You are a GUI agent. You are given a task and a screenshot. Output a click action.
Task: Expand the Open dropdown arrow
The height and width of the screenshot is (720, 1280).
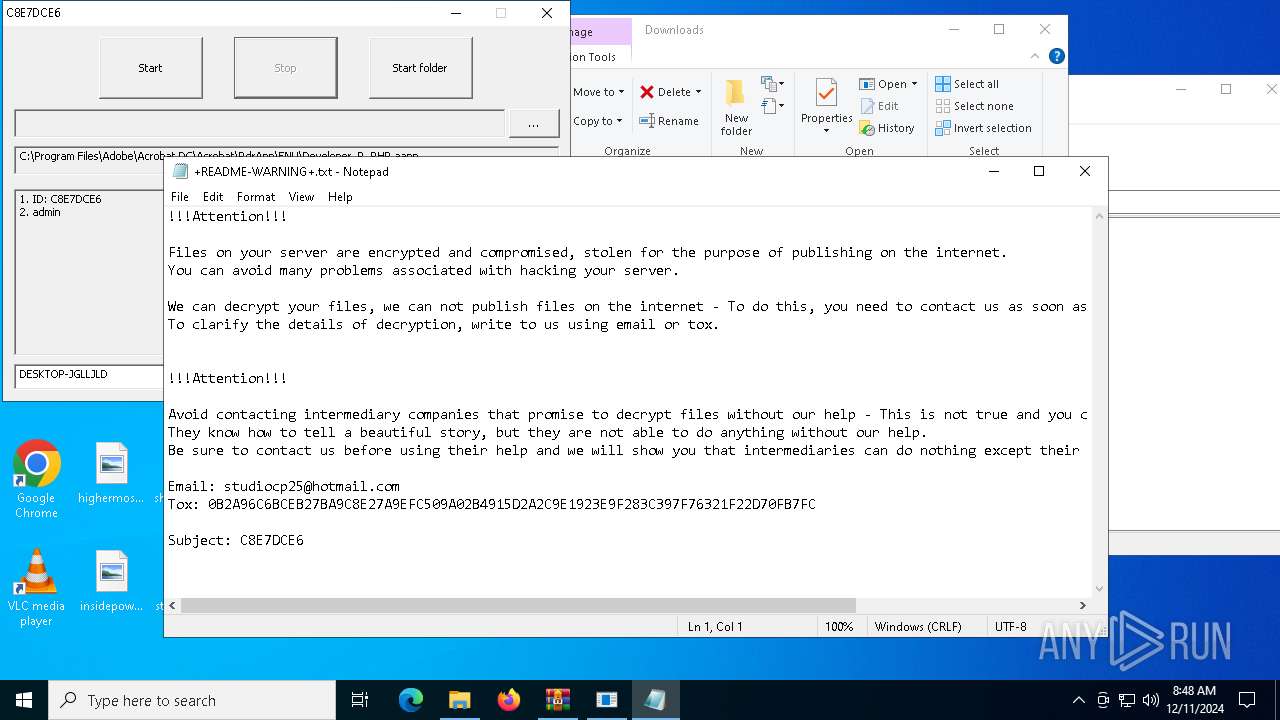(x=914, y=84)
